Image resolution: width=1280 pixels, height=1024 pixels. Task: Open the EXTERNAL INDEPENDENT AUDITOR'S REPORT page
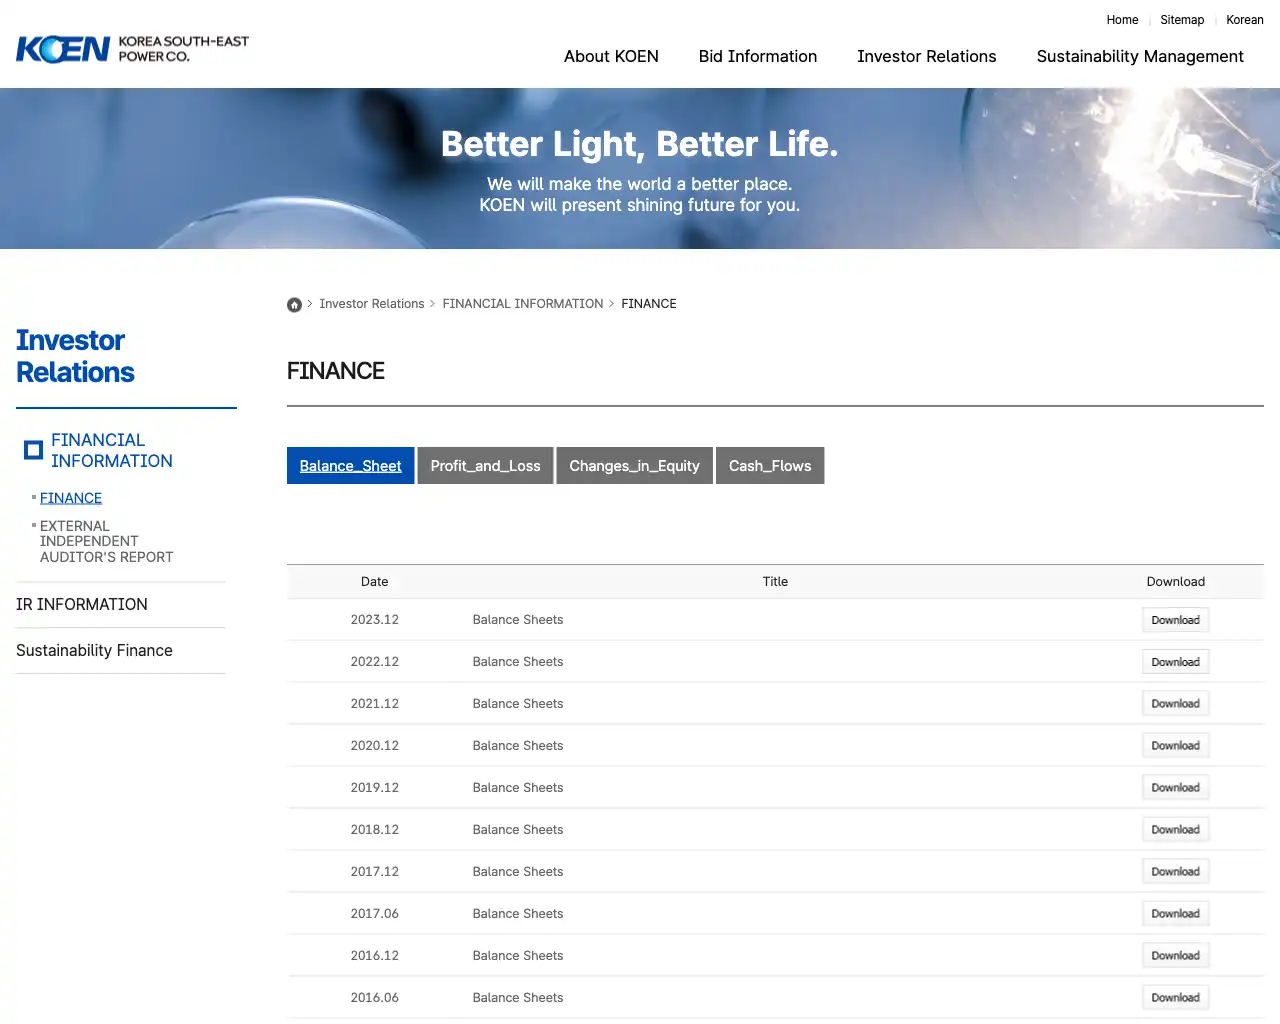106,541
